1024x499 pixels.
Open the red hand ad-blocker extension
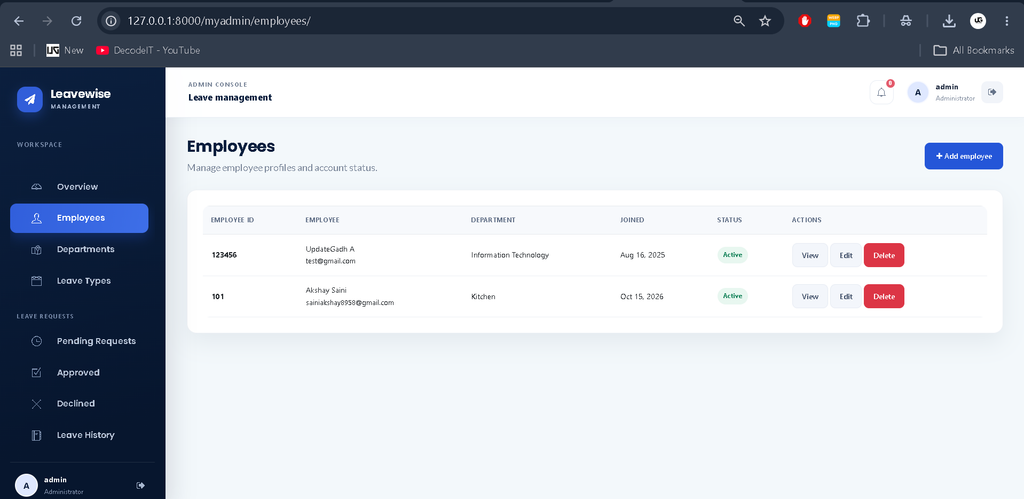[x=805, y=21]
